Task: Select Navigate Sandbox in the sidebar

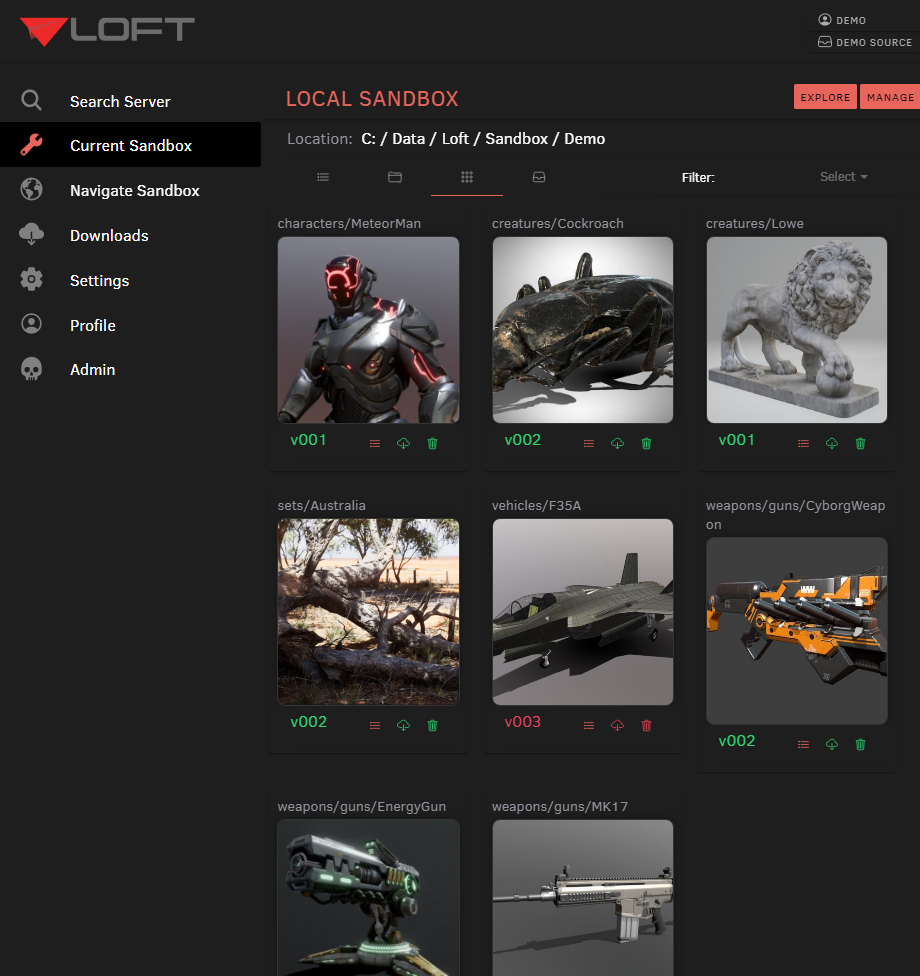Action: click(x=134, y=190)
